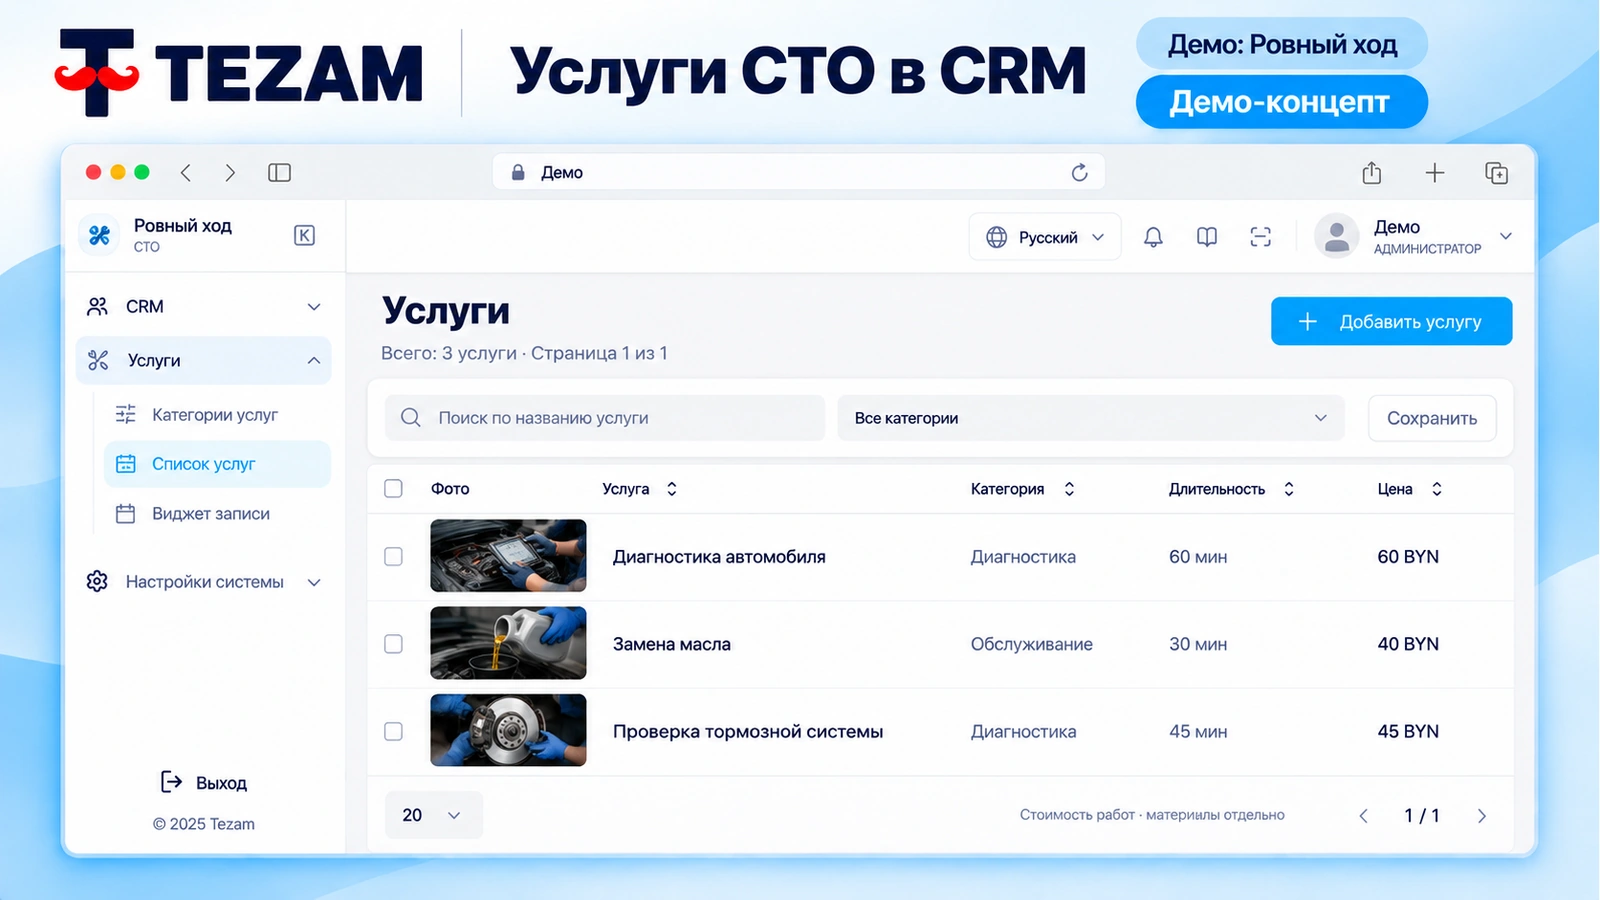Click the © 2025 Tezam footer text
The width and height of the screenshot is (1600, 900).
(x=204, y=824)
